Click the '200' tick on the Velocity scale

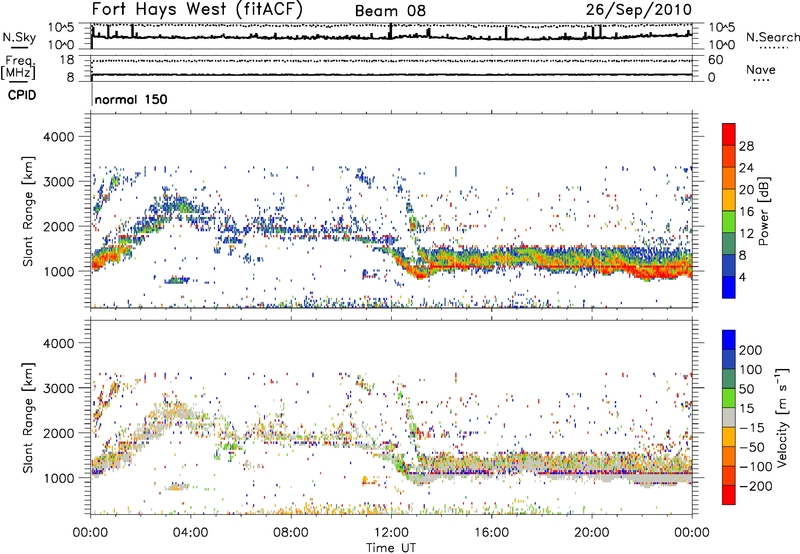pos(751,350)
